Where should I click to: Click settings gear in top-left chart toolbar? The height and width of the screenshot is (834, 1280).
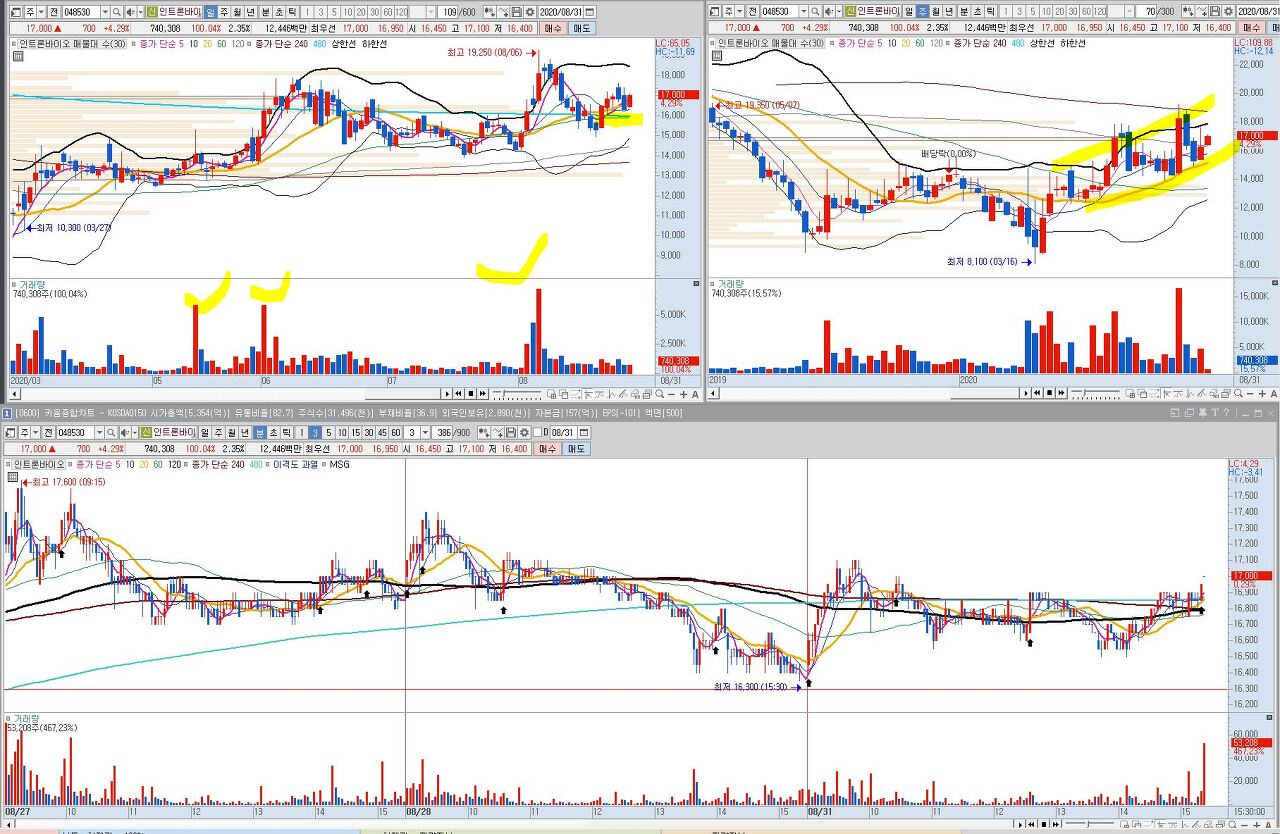point(530,11)
